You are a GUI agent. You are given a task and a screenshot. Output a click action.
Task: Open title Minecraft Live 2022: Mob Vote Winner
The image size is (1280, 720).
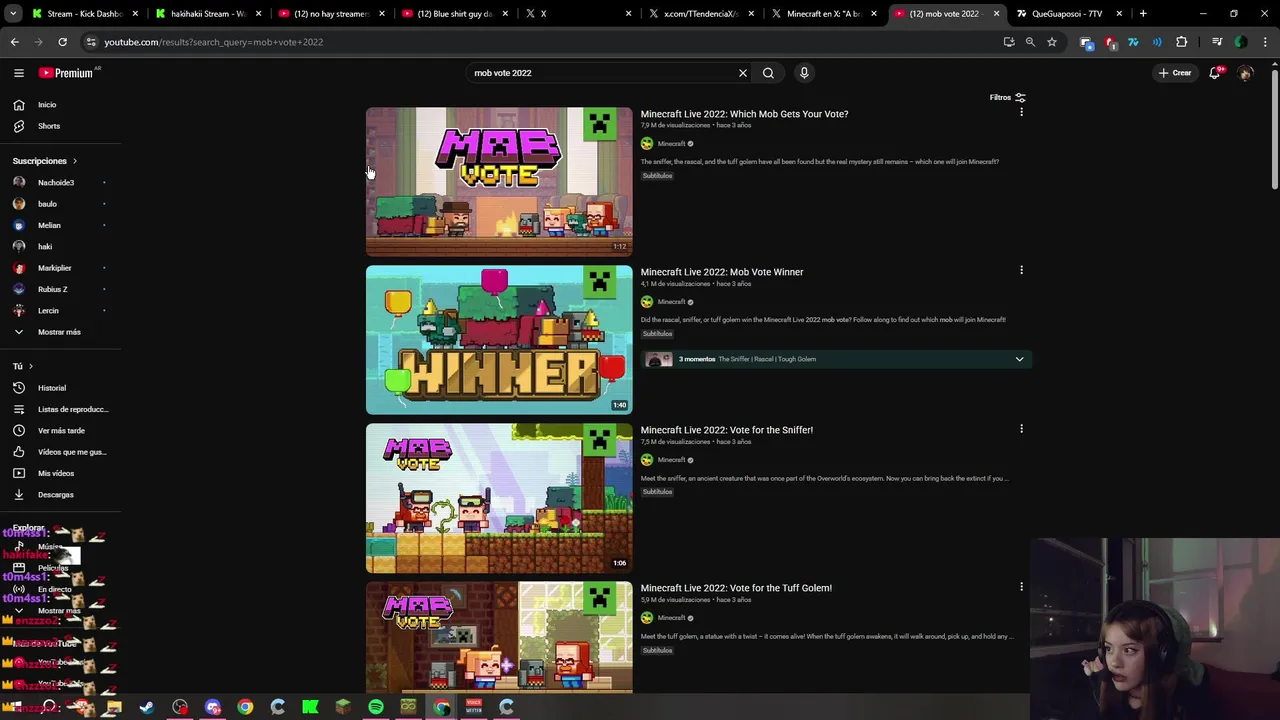(722, 272)
